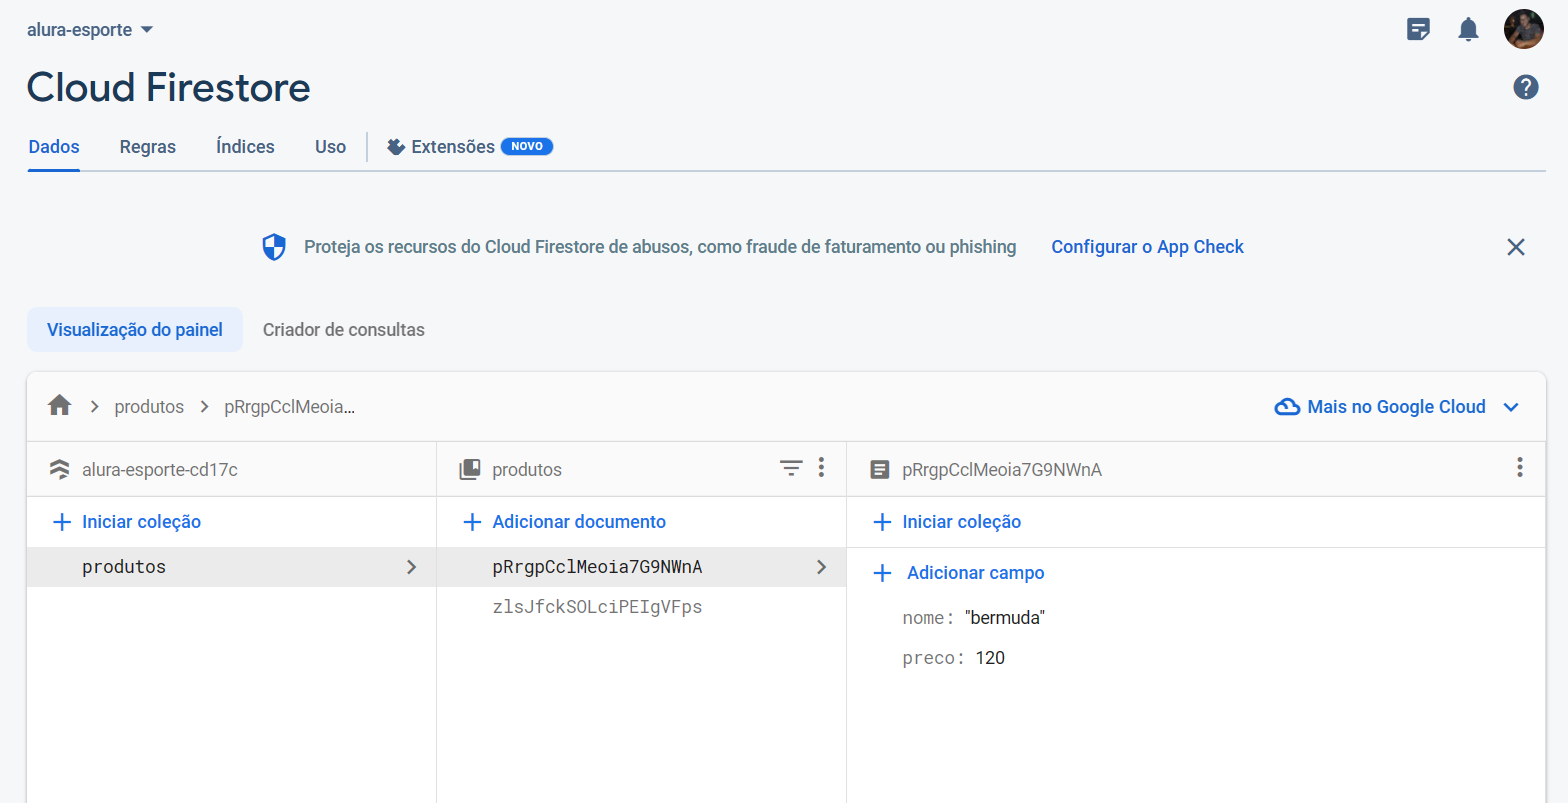Screen dimensions: 1568x803
Task: Expand the pRrgpCclMeoia7G9NWnA document row arrow
Action: [821, 567]
